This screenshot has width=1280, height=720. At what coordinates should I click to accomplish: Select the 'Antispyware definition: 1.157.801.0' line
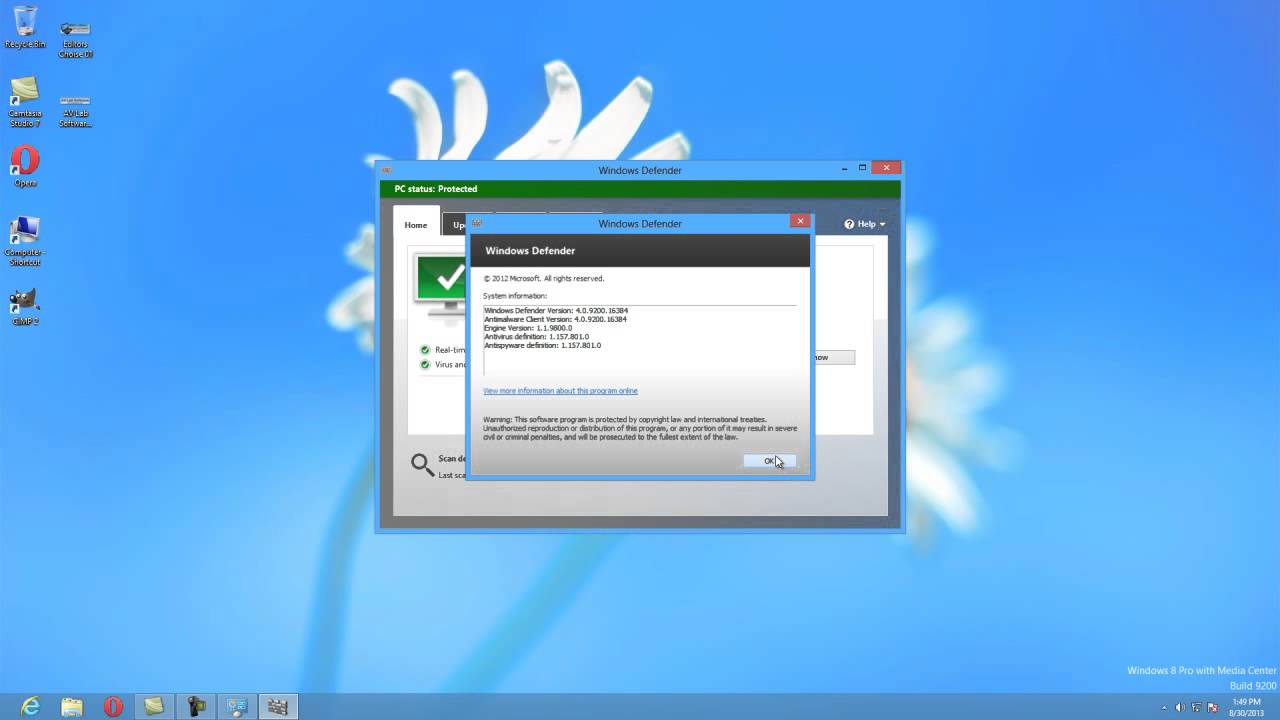pyautogui.click(x=542, y=345)
